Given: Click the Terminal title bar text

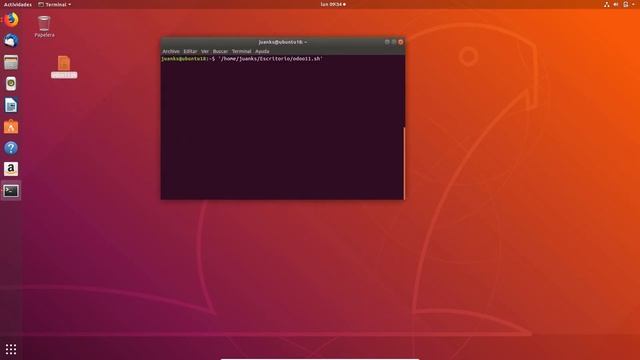Looking at the screenshot, I should pyautogui.click(x=282, y=42).
